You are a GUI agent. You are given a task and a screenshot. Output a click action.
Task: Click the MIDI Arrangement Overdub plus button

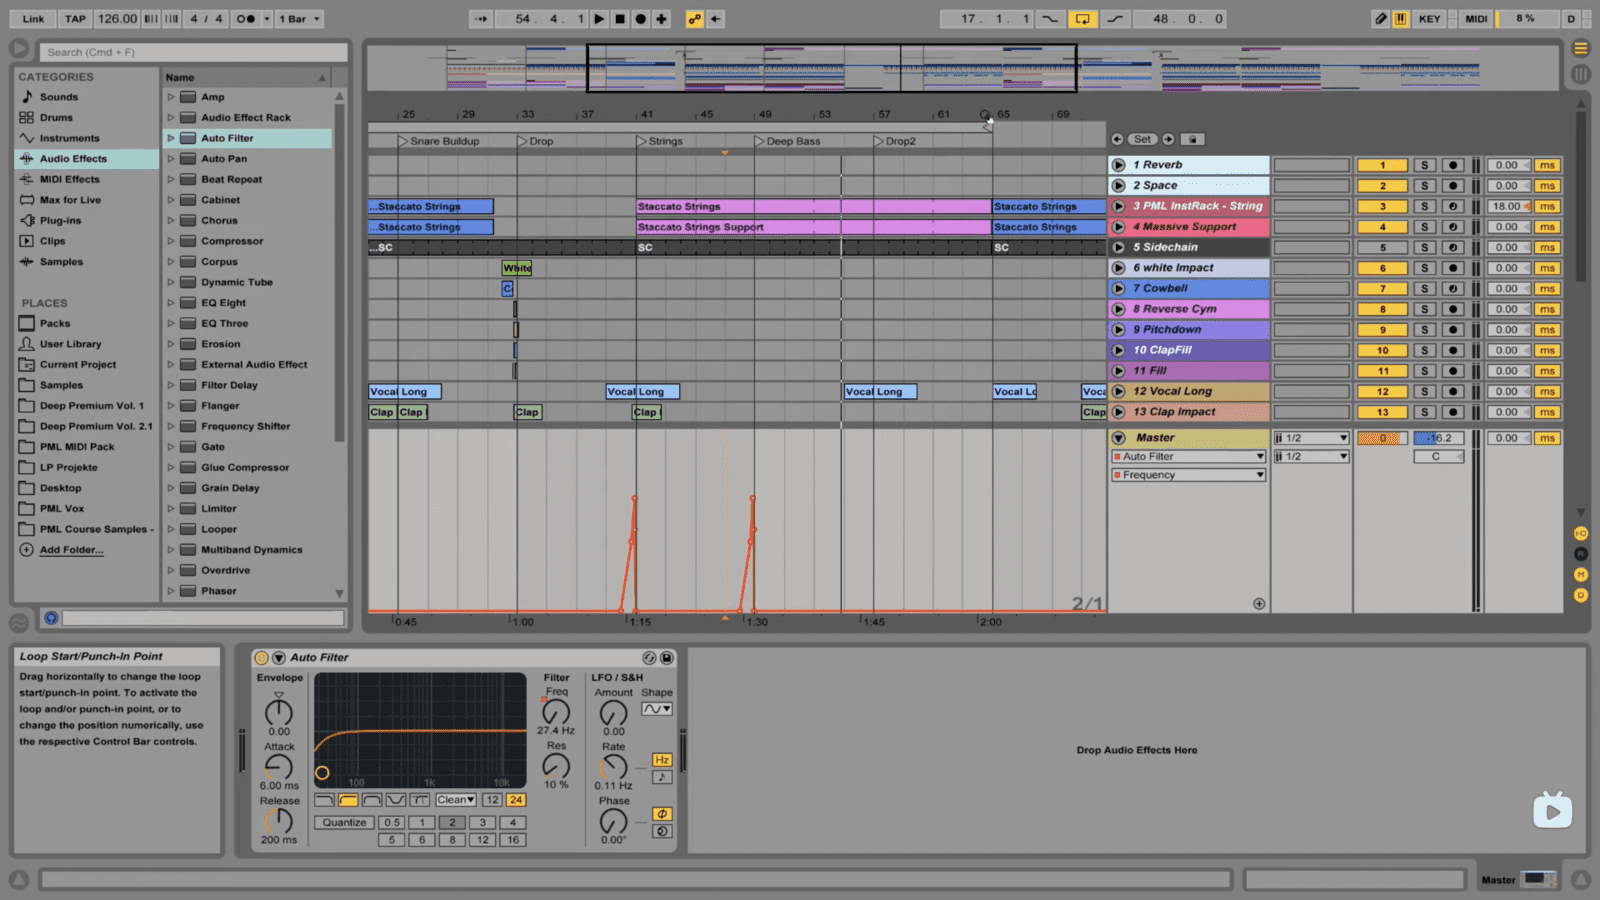tap(661, 19)
